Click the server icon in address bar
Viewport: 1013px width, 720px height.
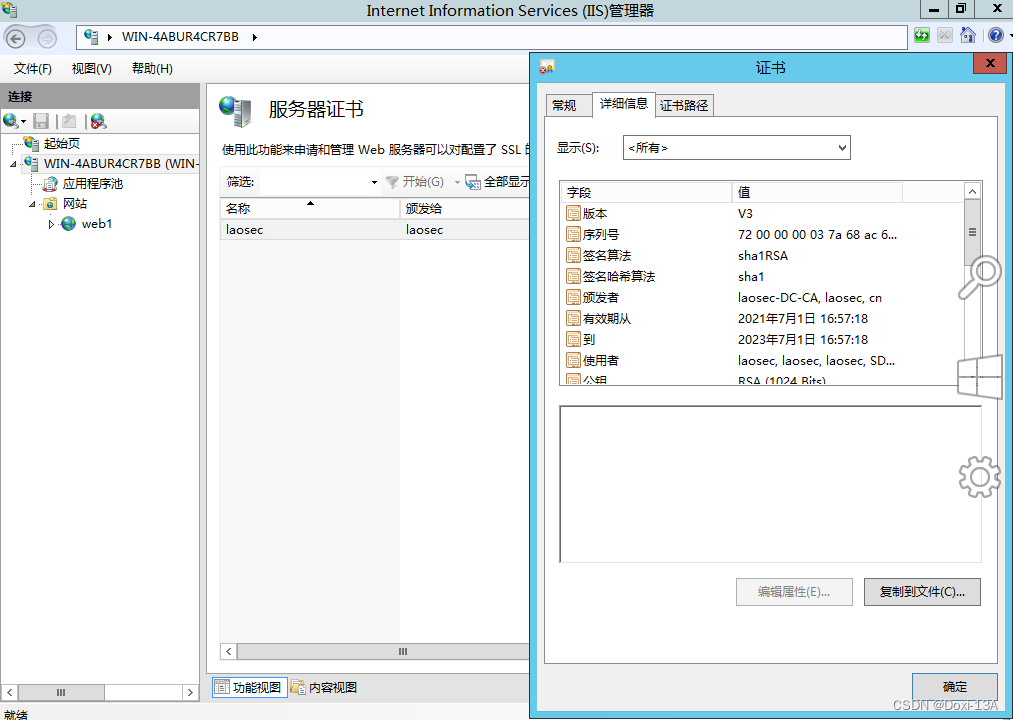[x=91, y=37]
